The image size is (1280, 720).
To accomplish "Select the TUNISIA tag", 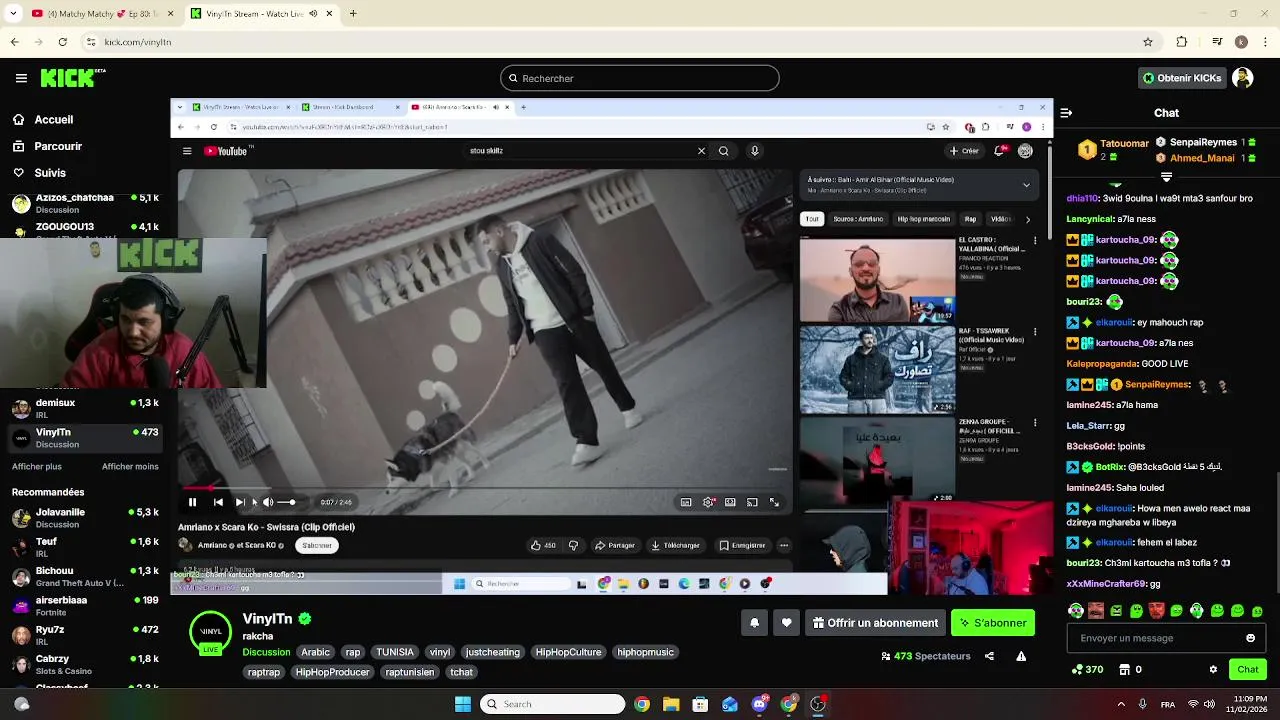I will (x=395, y=652).
